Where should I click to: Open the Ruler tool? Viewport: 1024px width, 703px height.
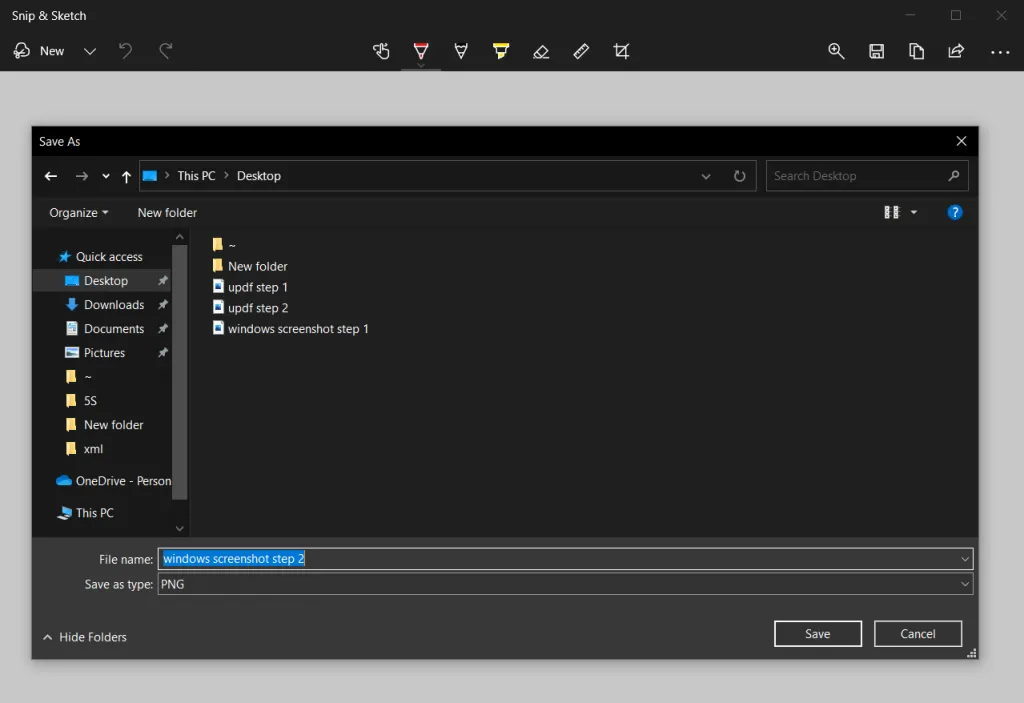[x=581, y=51]
